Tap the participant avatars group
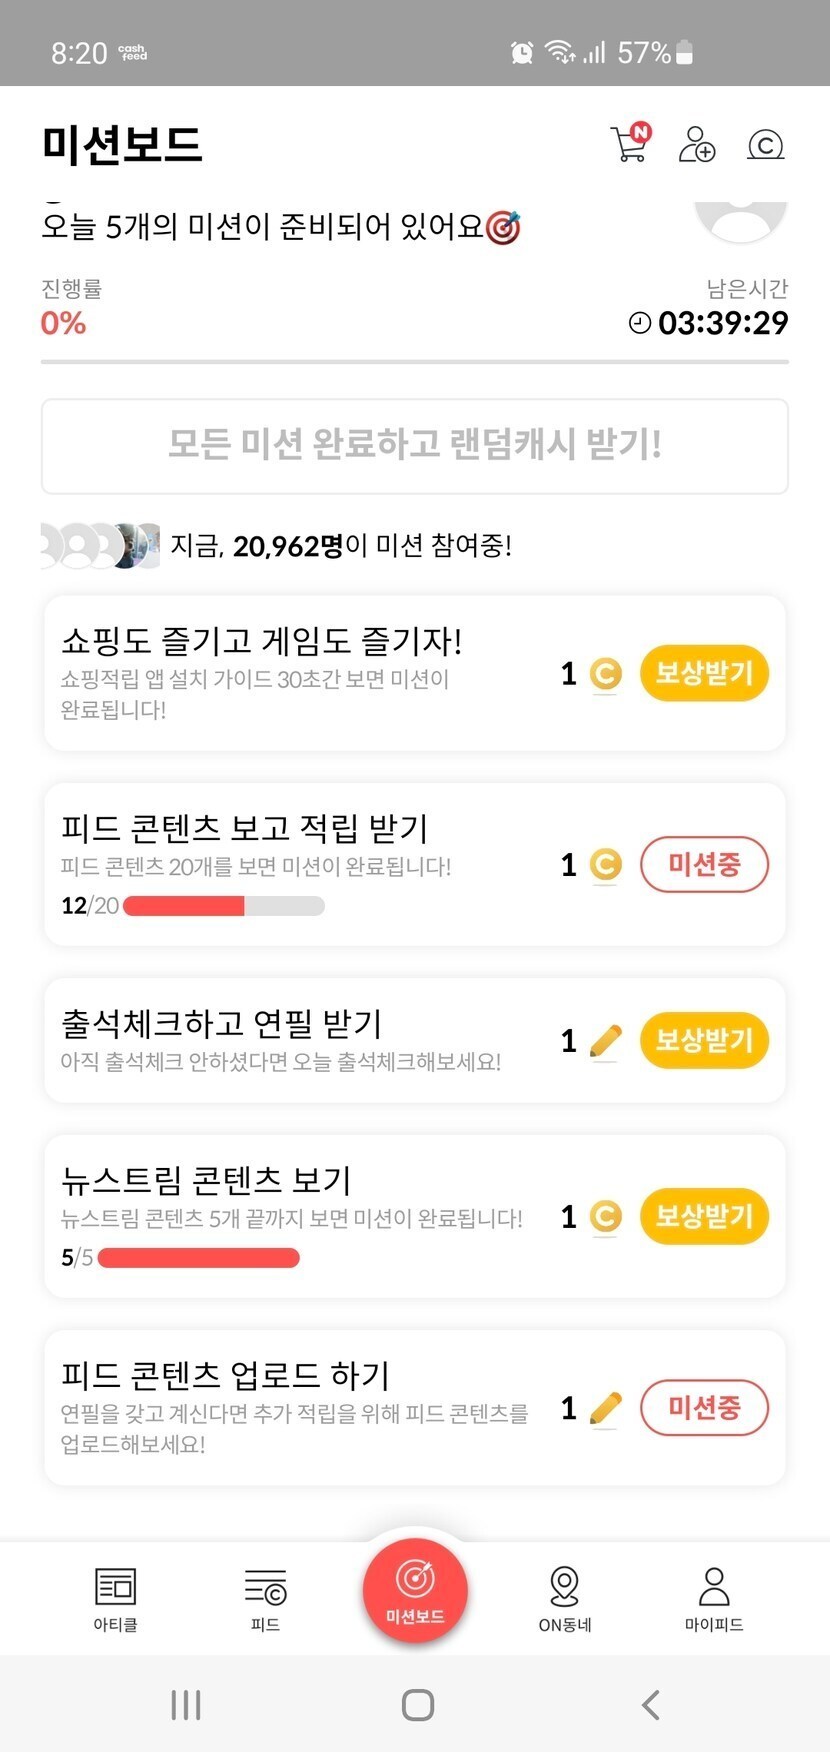830x1752 pixels. [100, 546]
